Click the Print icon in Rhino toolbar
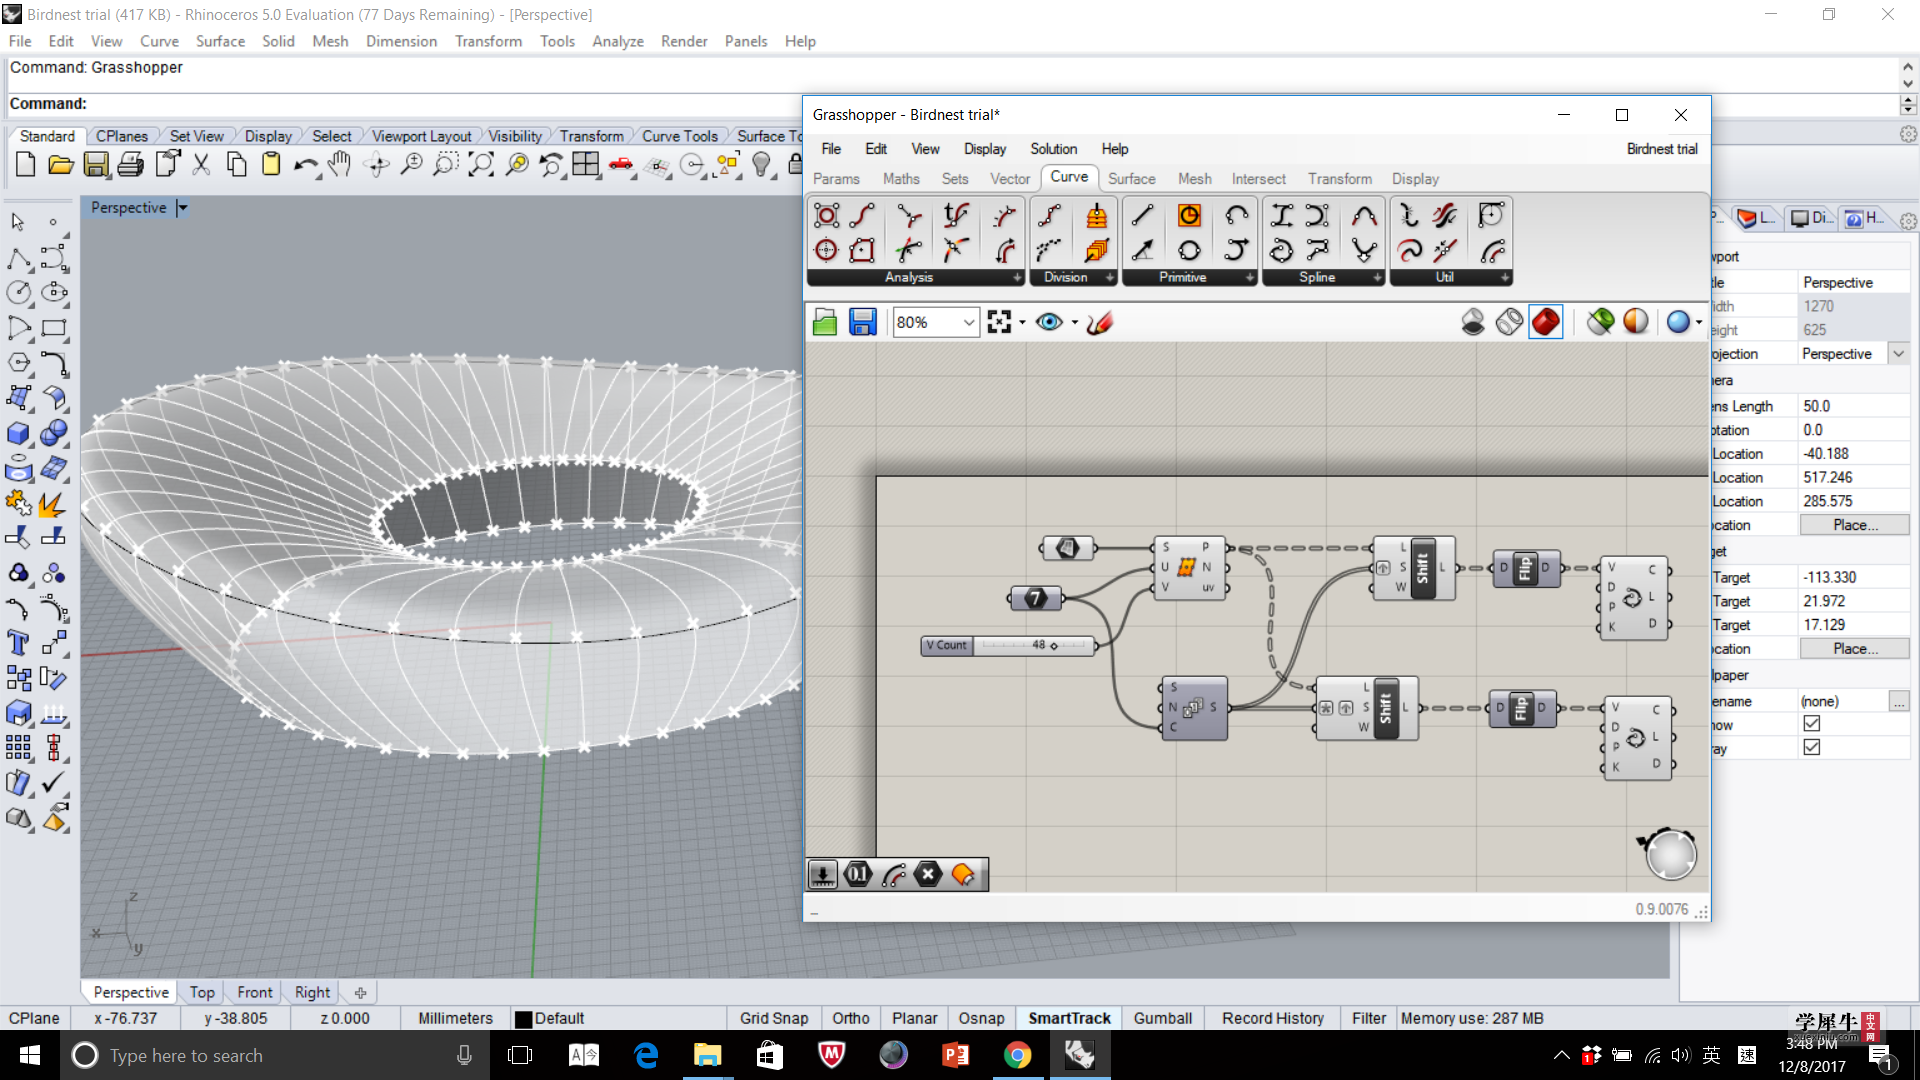This screenshot has height=1080, width=1920. tap(131, 165)
